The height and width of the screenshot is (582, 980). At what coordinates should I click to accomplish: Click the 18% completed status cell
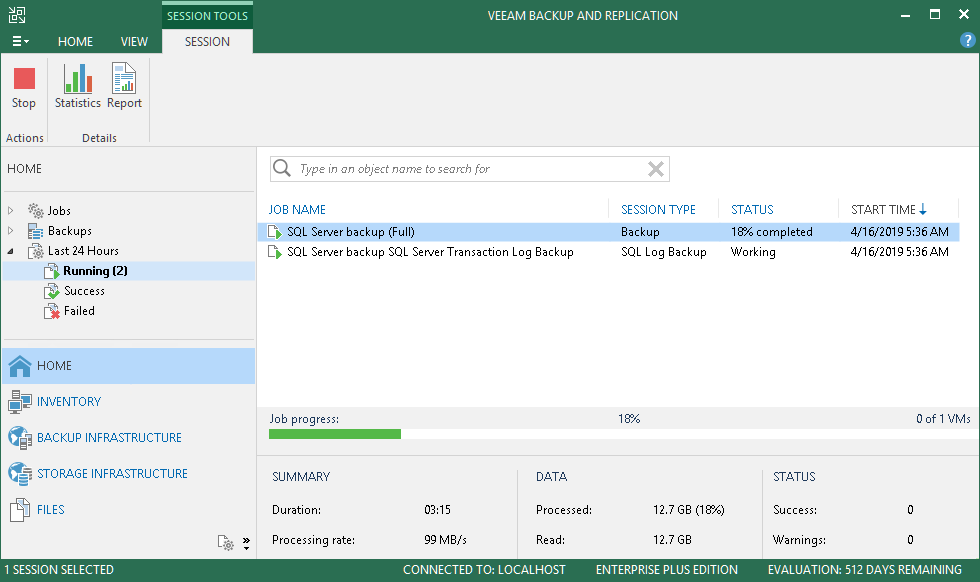[772, 232]
